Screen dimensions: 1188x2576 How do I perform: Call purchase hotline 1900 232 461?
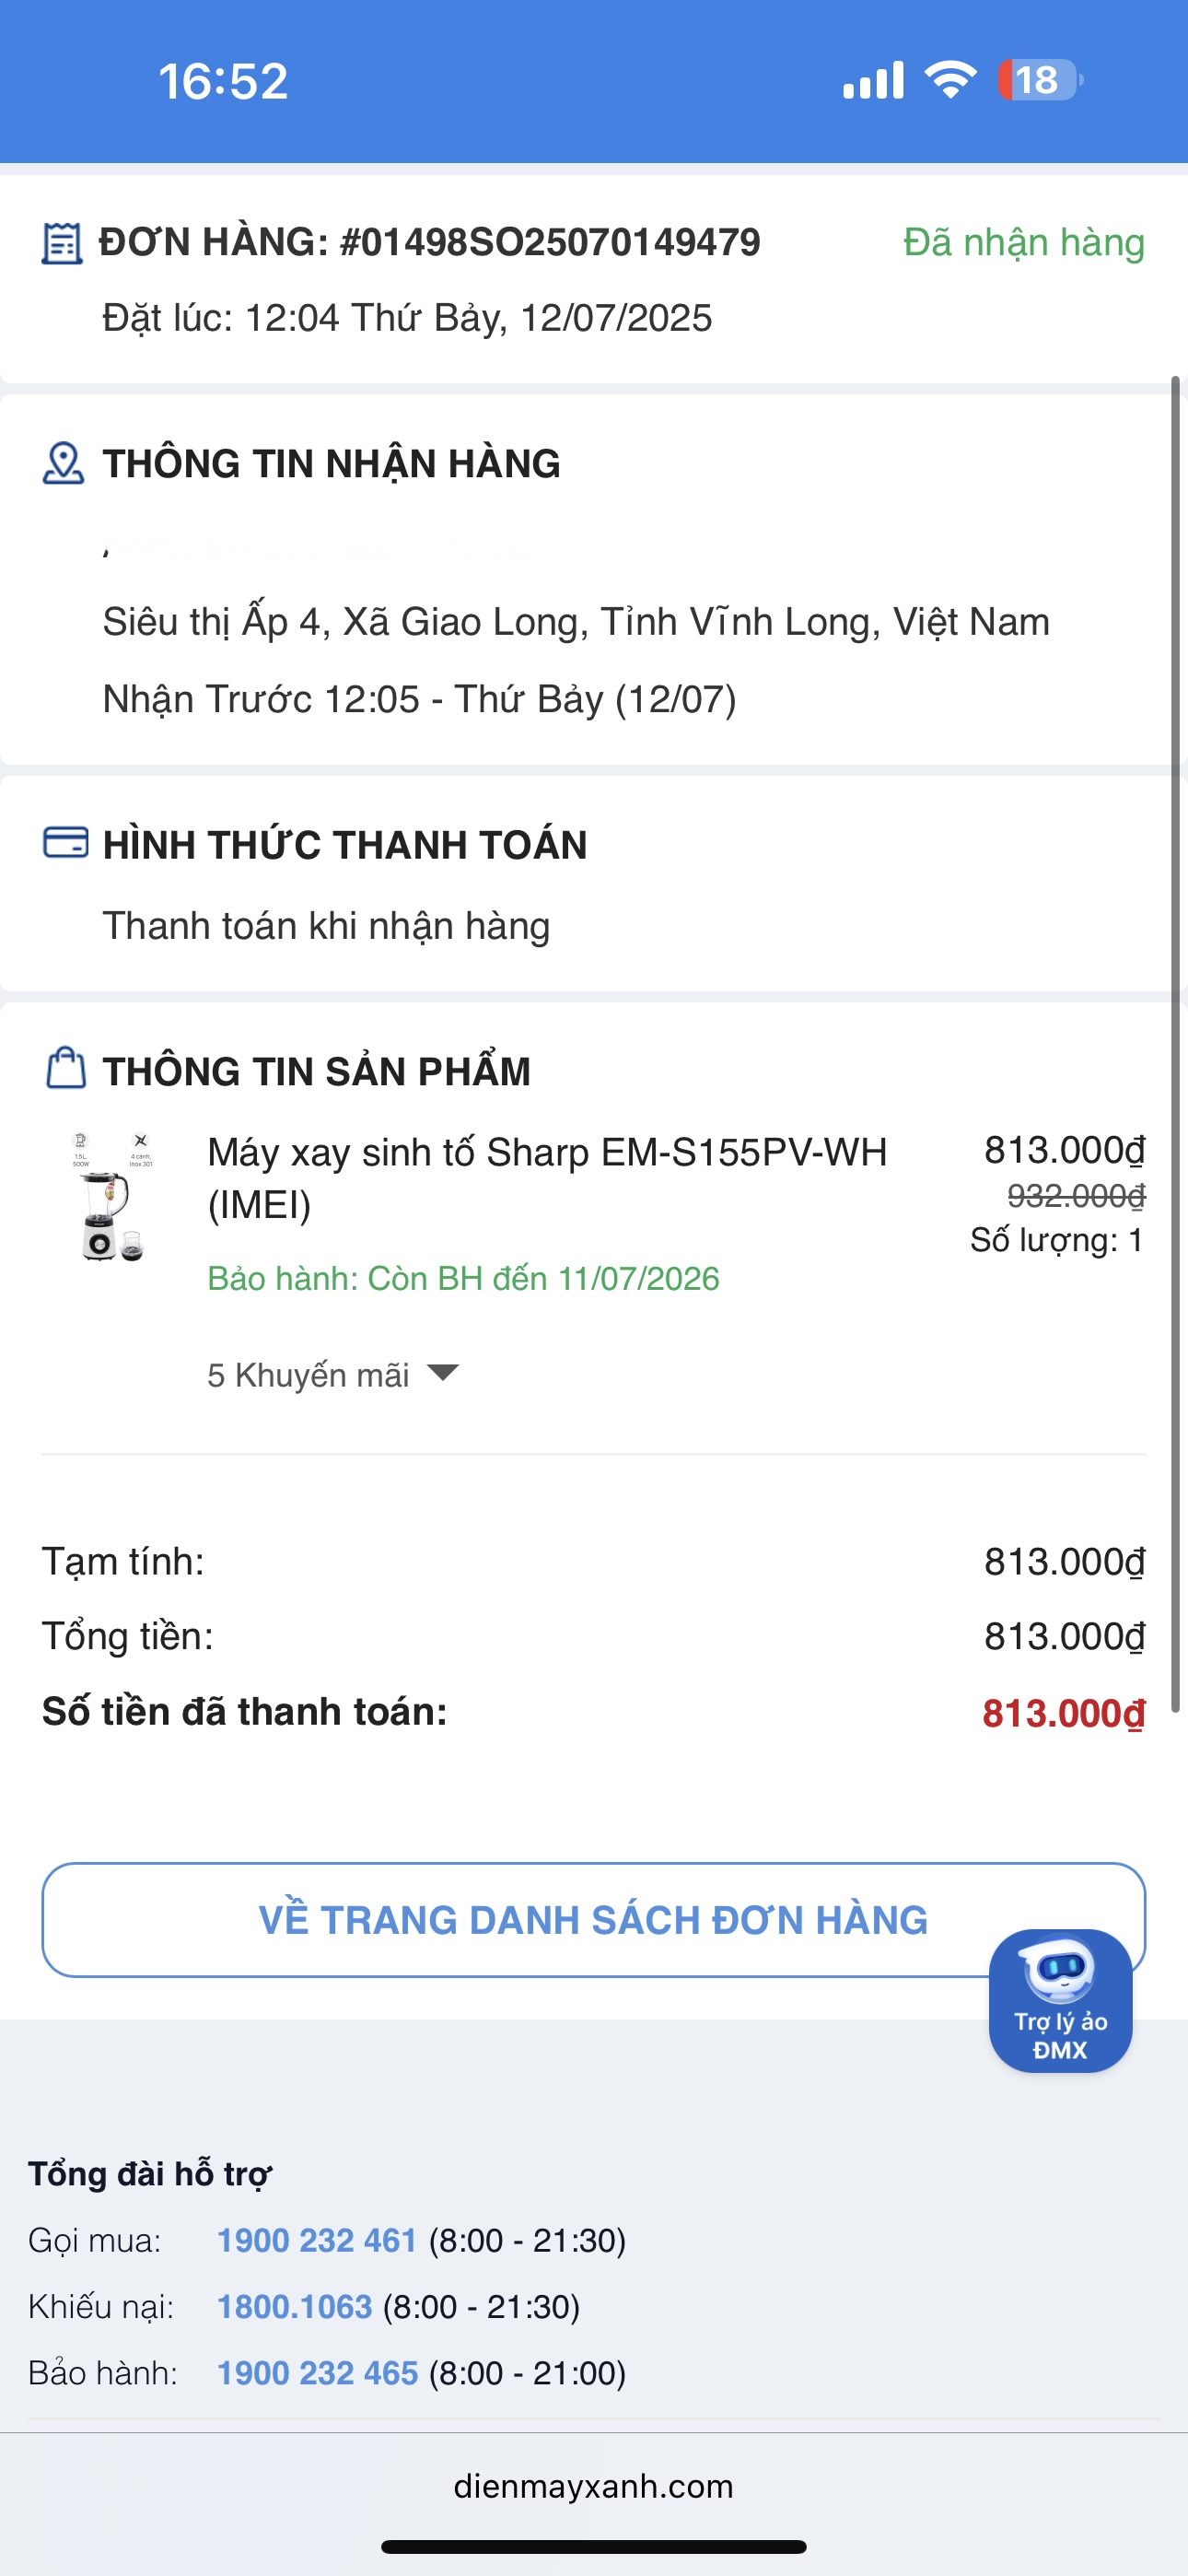coord(316,2240)
